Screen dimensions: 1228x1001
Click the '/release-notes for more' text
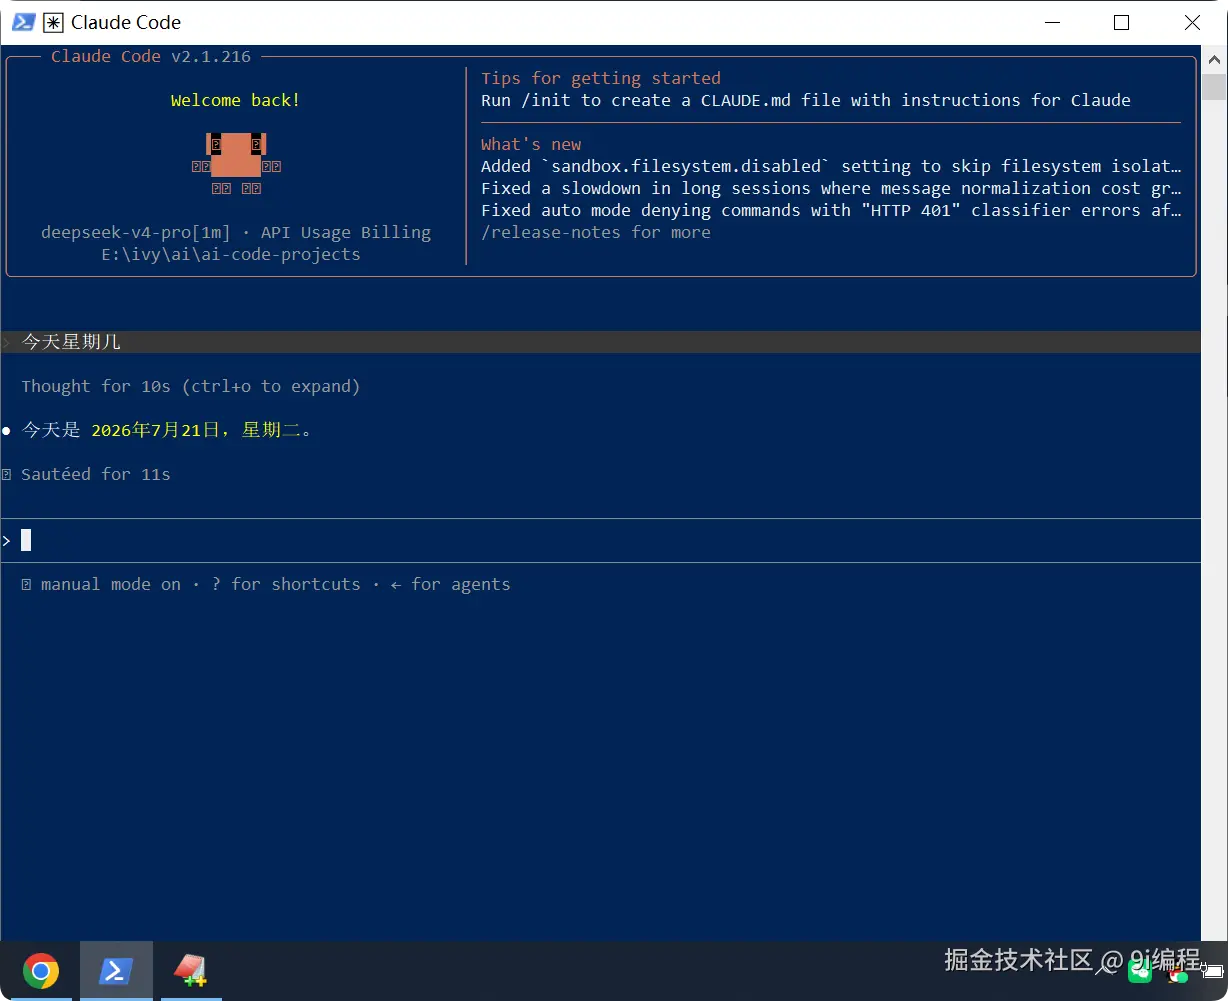[x=596, y=232]
